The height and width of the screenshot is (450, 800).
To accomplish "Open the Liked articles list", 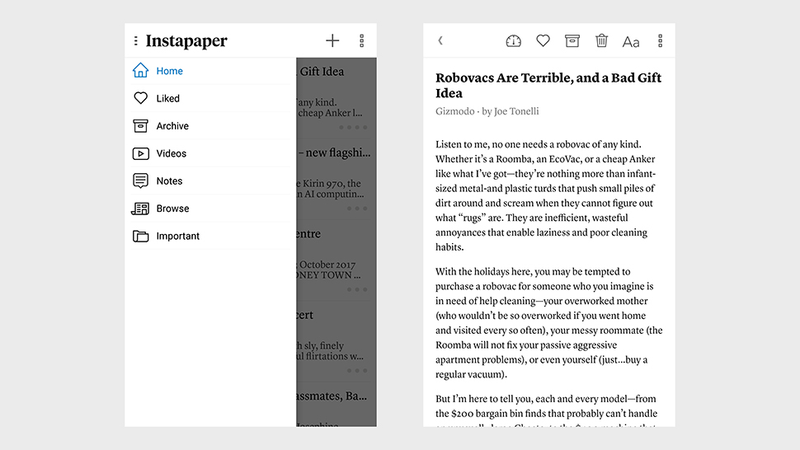I will 210,98.
